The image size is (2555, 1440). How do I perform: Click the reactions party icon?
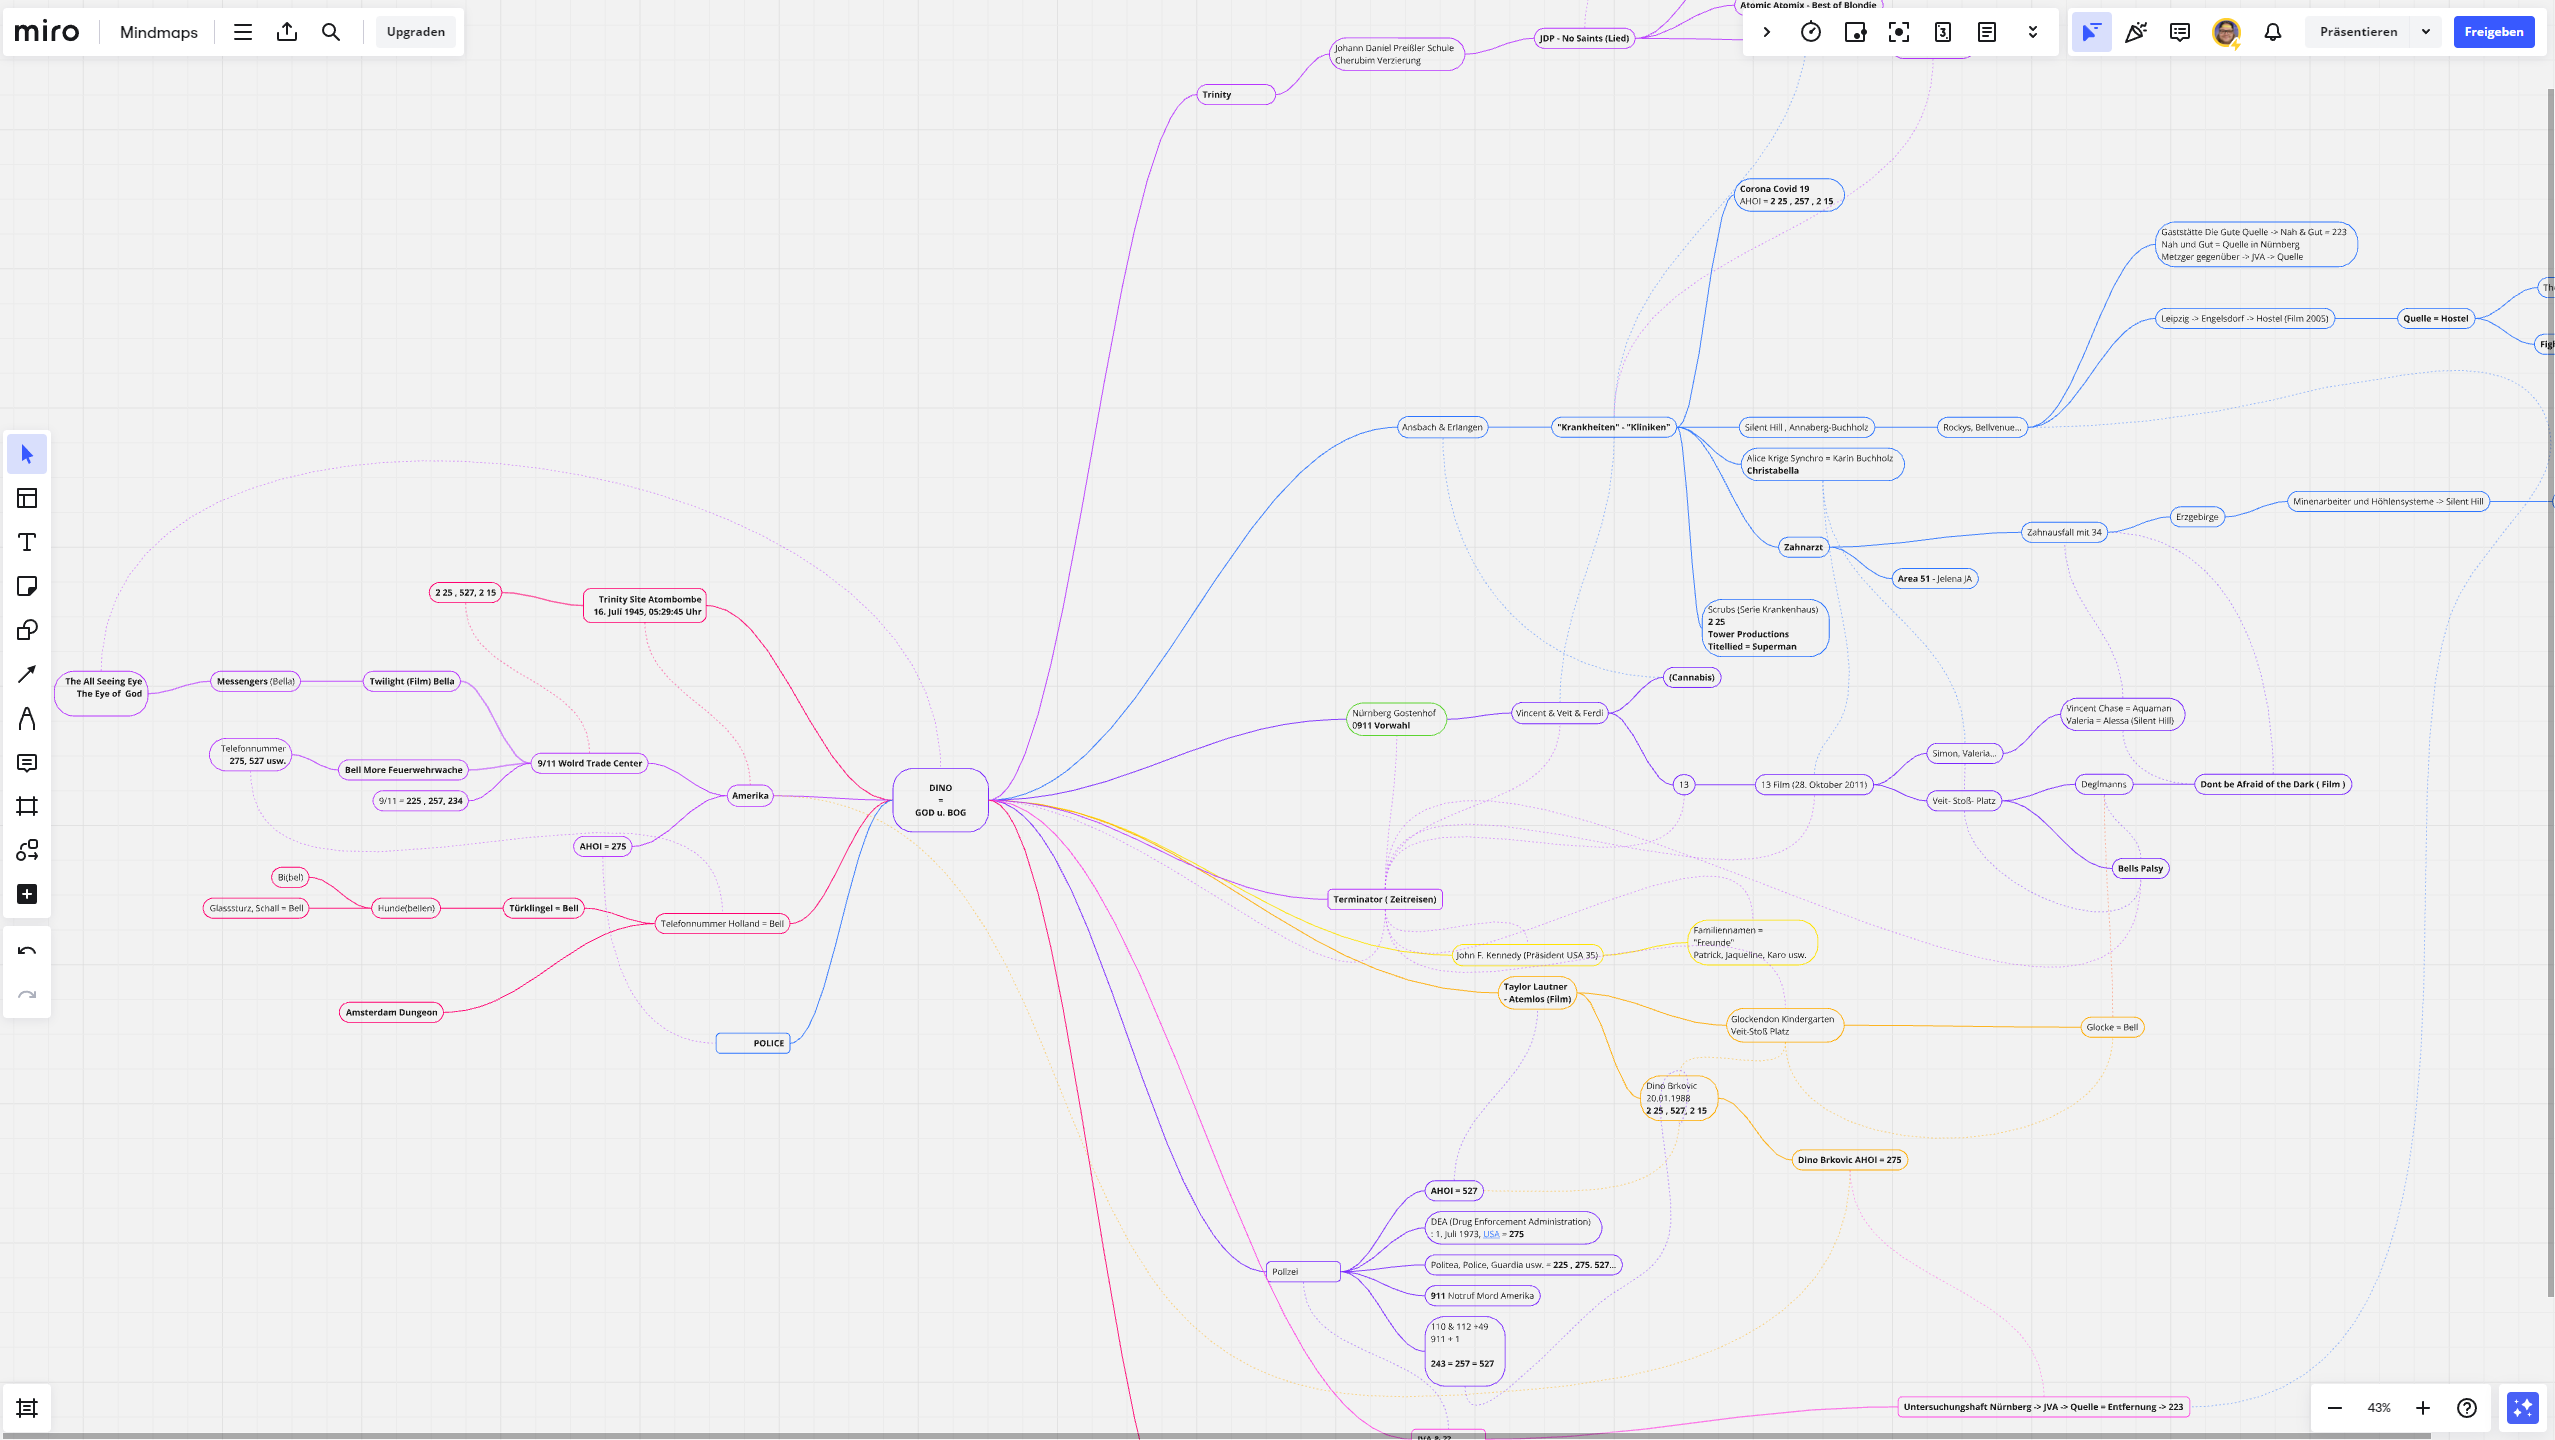2136,32
